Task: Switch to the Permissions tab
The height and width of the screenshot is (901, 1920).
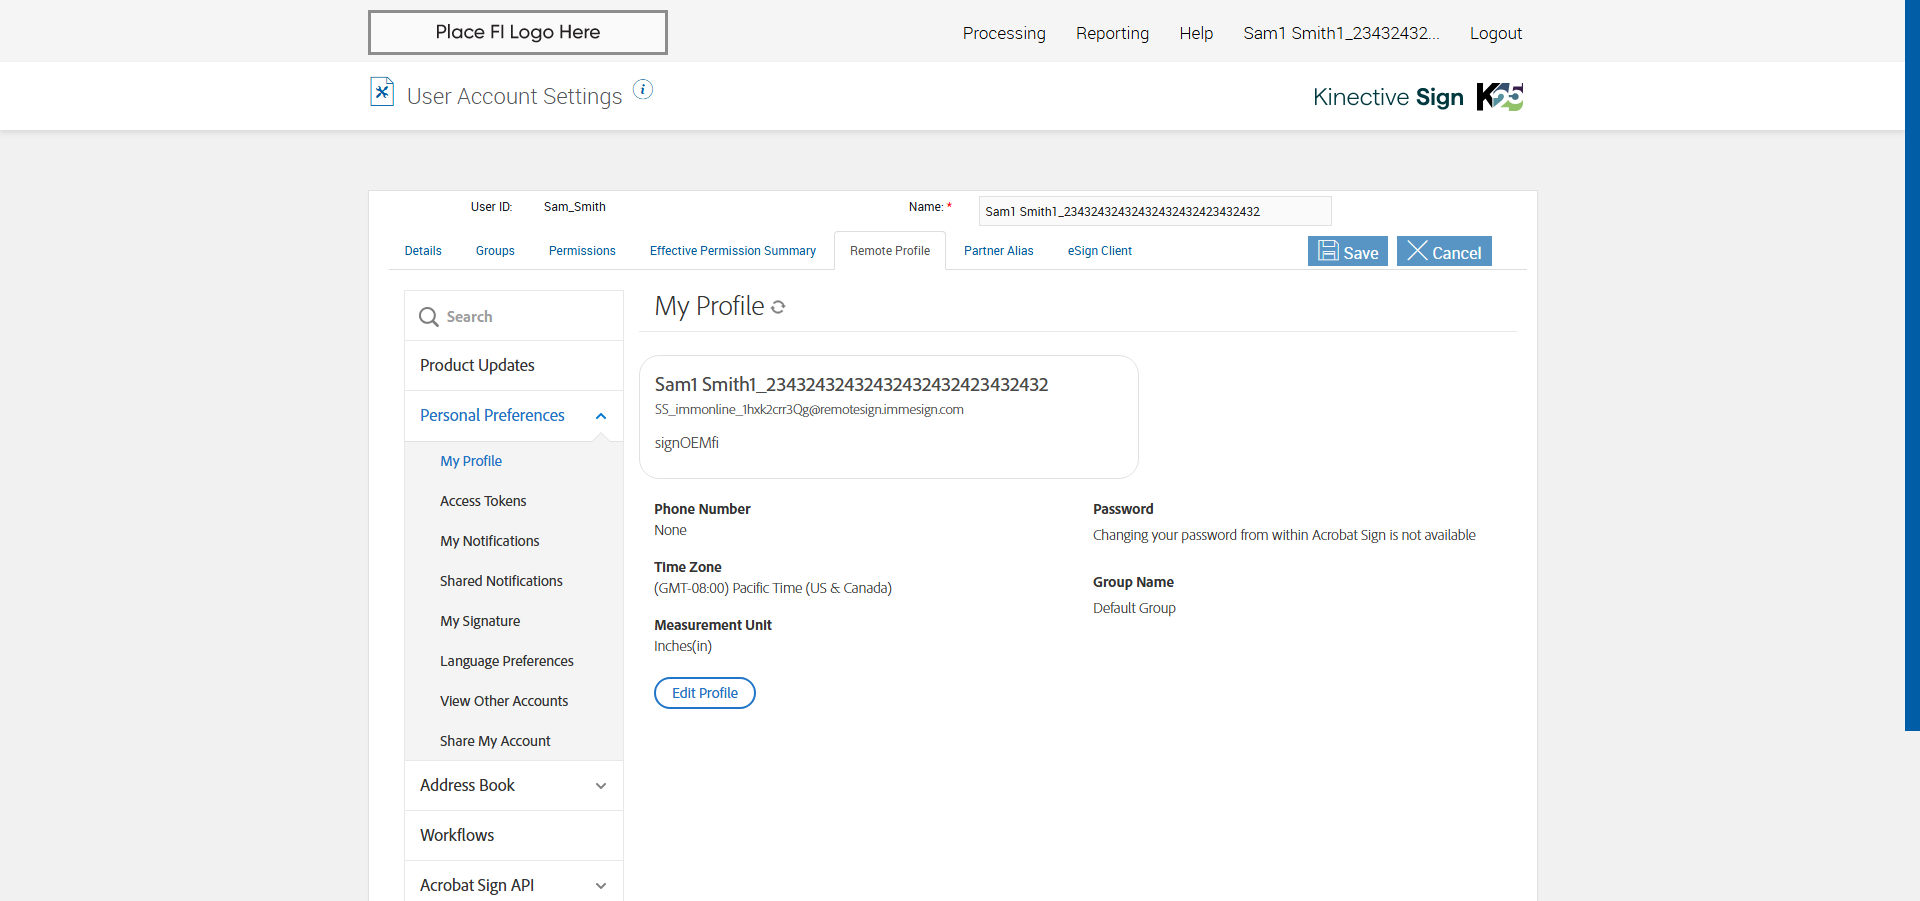Action: pos(582,251)
